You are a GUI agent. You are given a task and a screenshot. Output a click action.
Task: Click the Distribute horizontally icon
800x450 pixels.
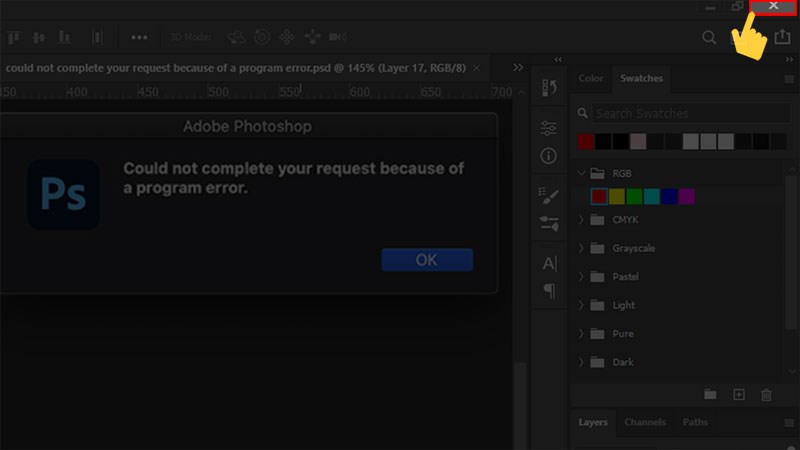tap(97, 37)
